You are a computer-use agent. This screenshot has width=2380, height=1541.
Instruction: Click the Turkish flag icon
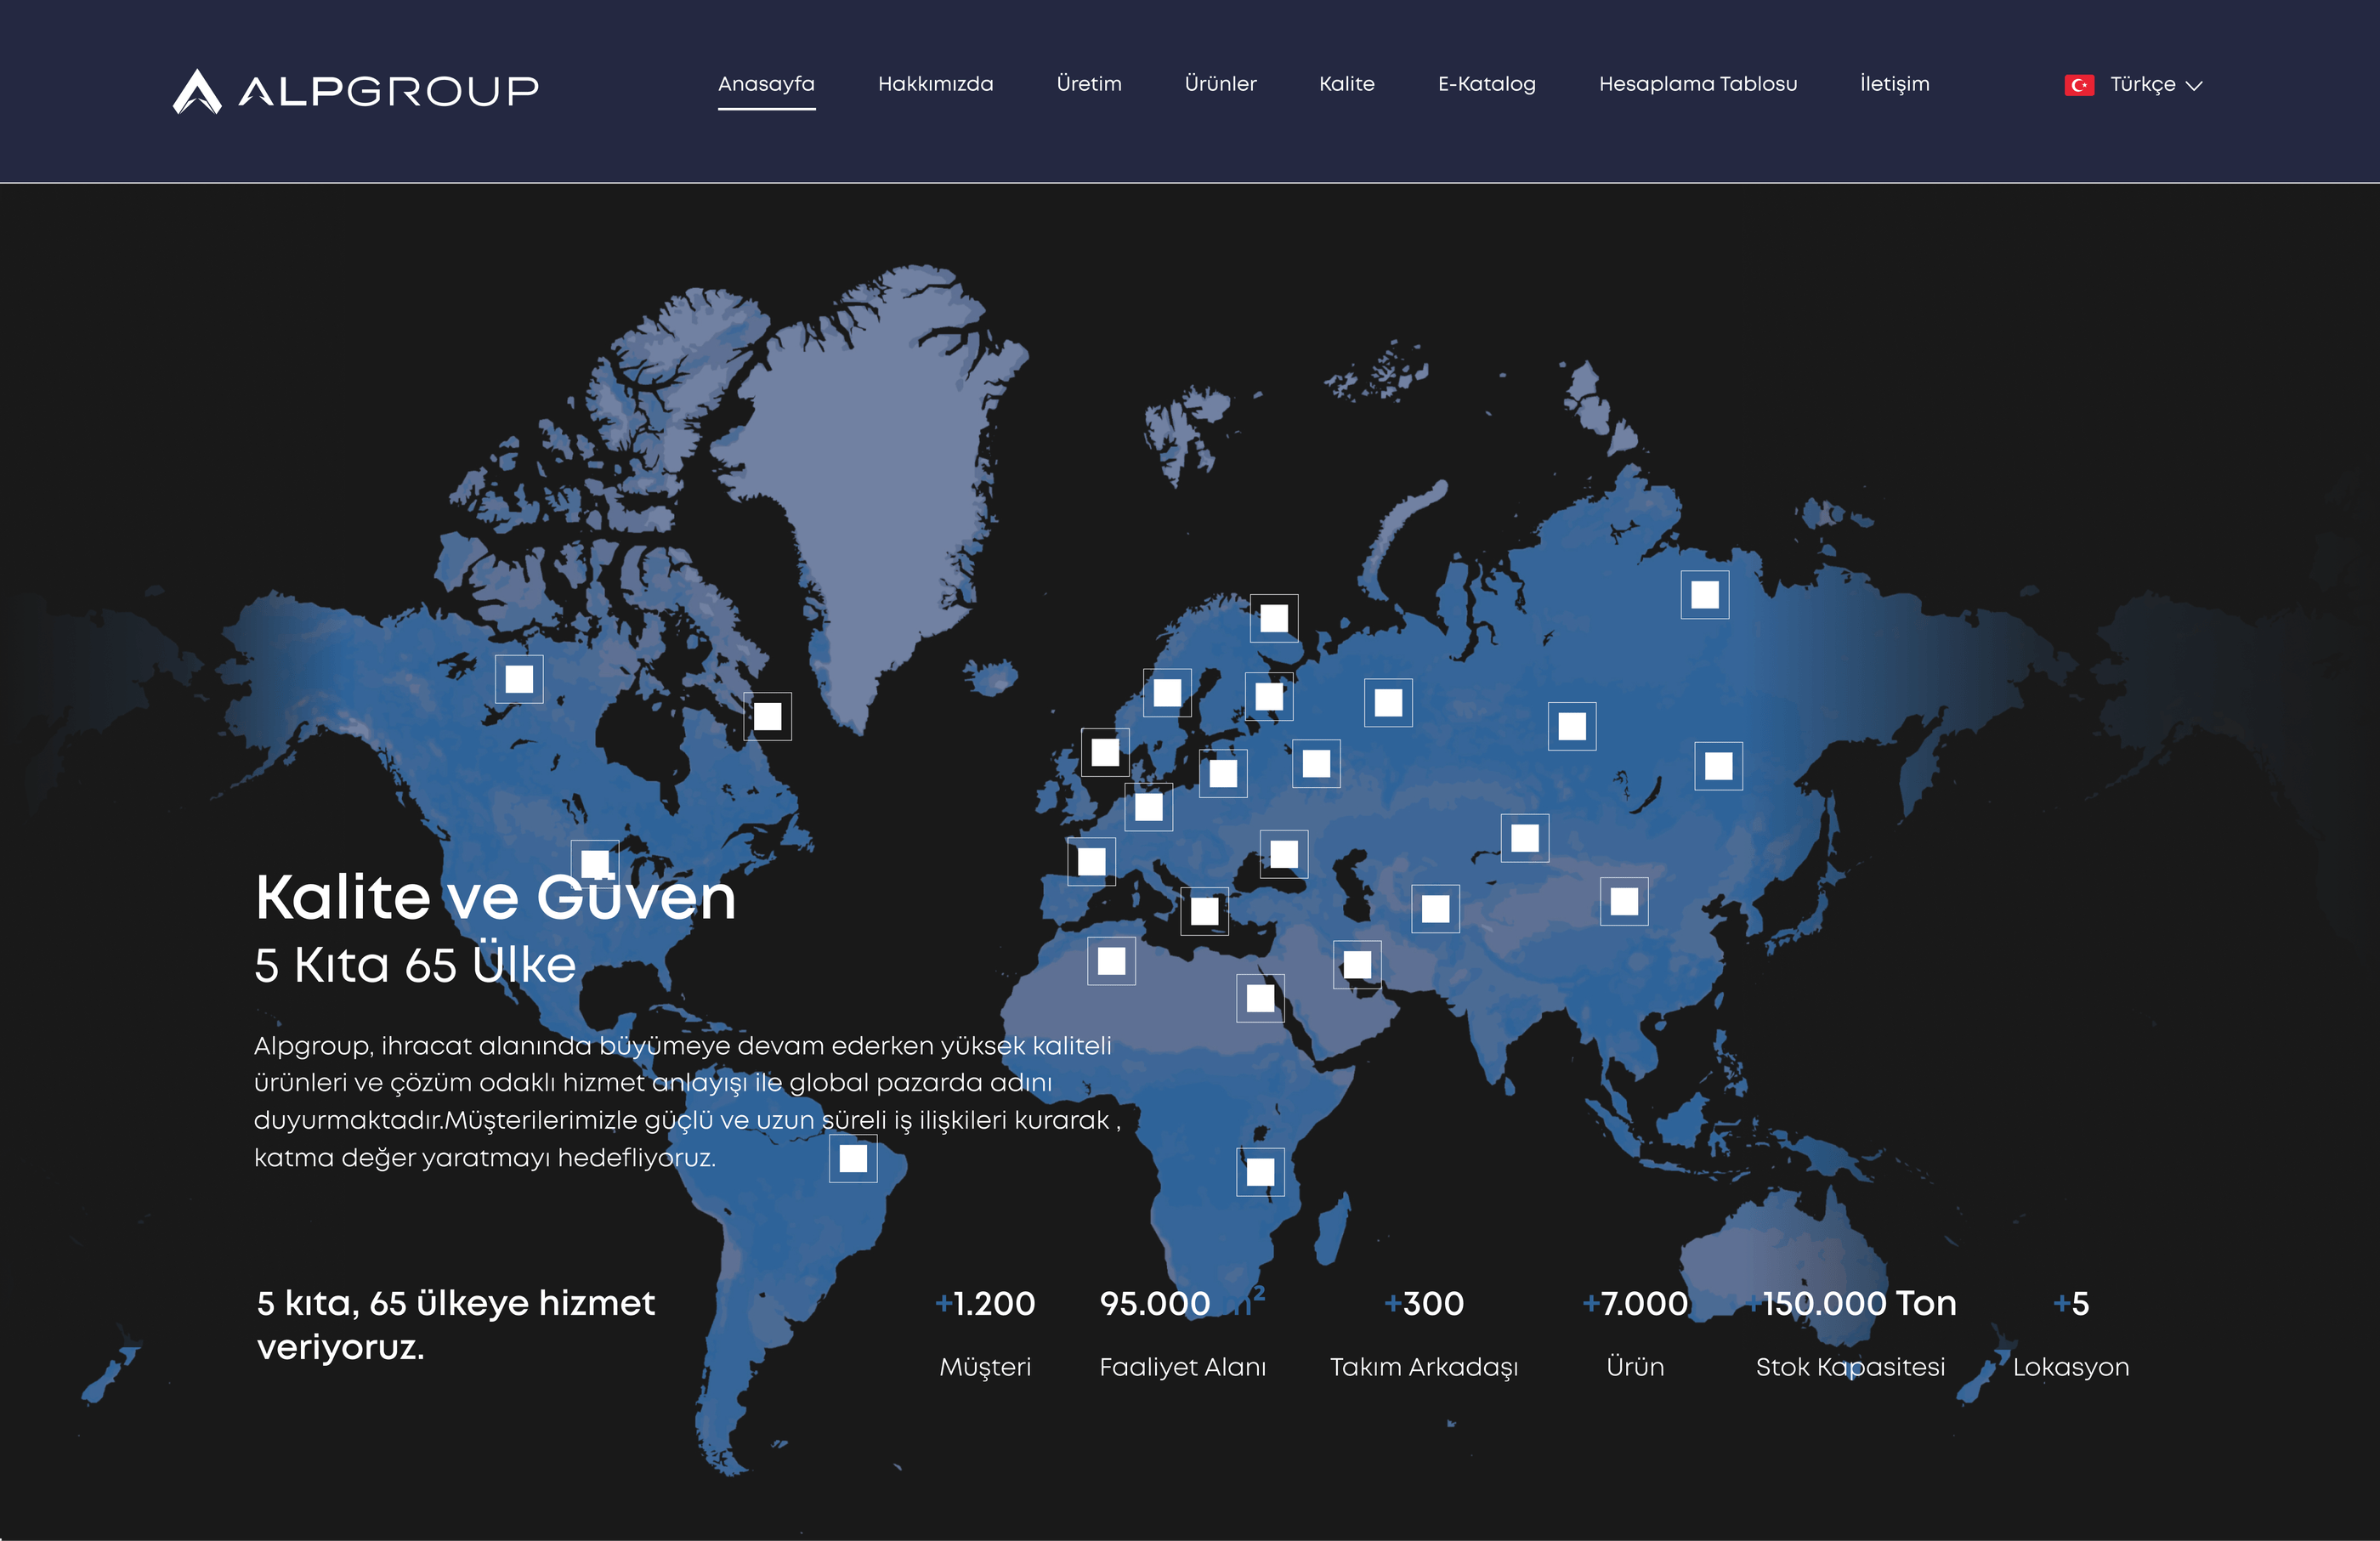[x=2079, y=85]
